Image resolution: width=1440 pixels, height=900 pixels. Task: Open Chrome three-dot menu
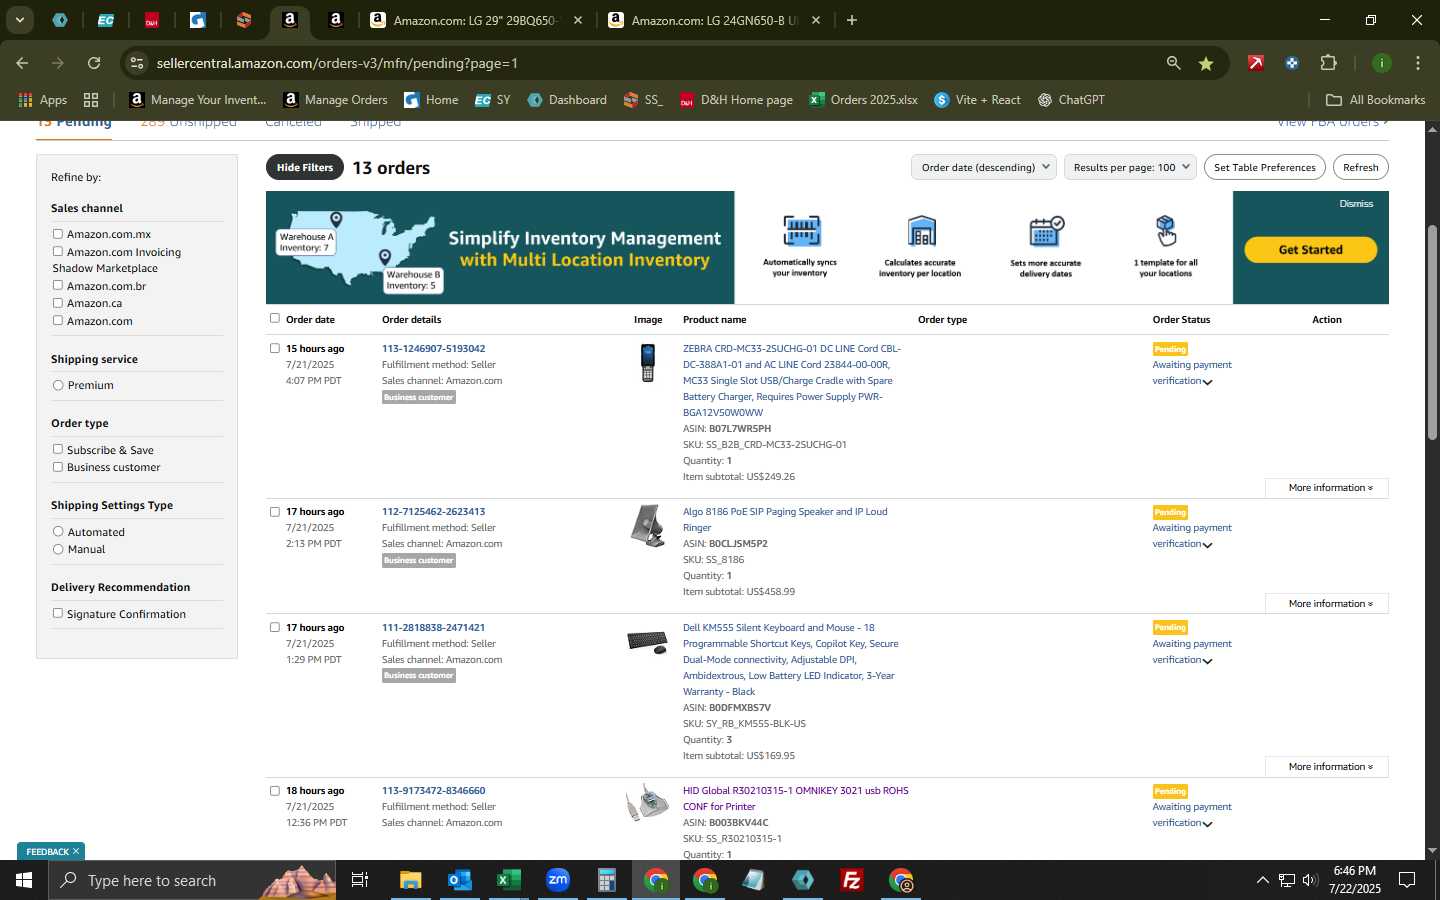[1417, 63]
